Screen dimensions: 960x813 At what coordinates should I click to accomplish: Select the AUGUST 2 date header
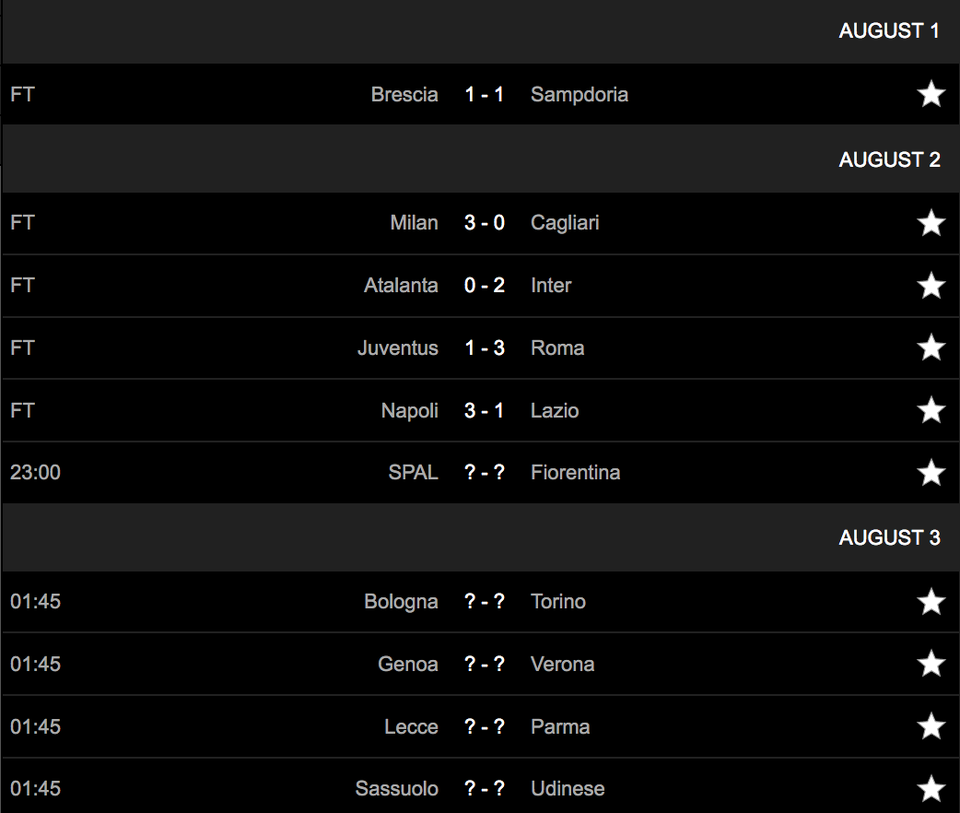[x=889, y=160]
